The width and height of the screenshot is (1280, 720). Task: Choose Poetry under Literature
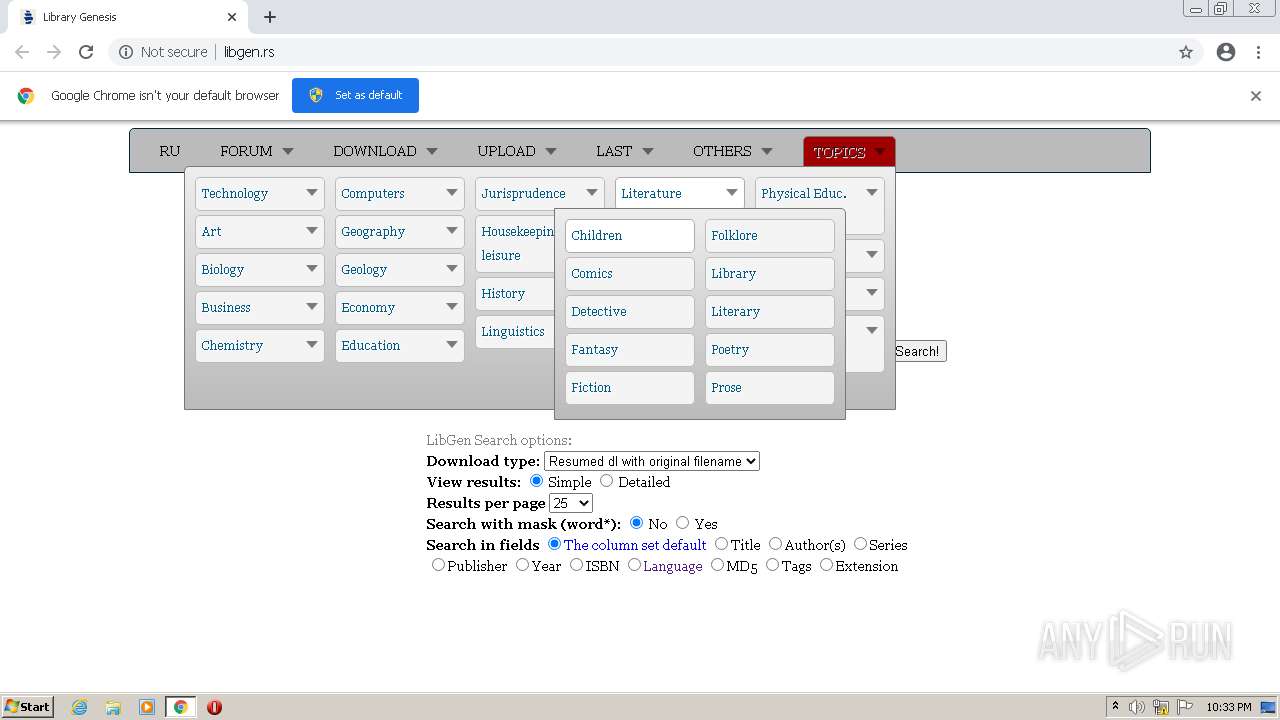(770, 350)
